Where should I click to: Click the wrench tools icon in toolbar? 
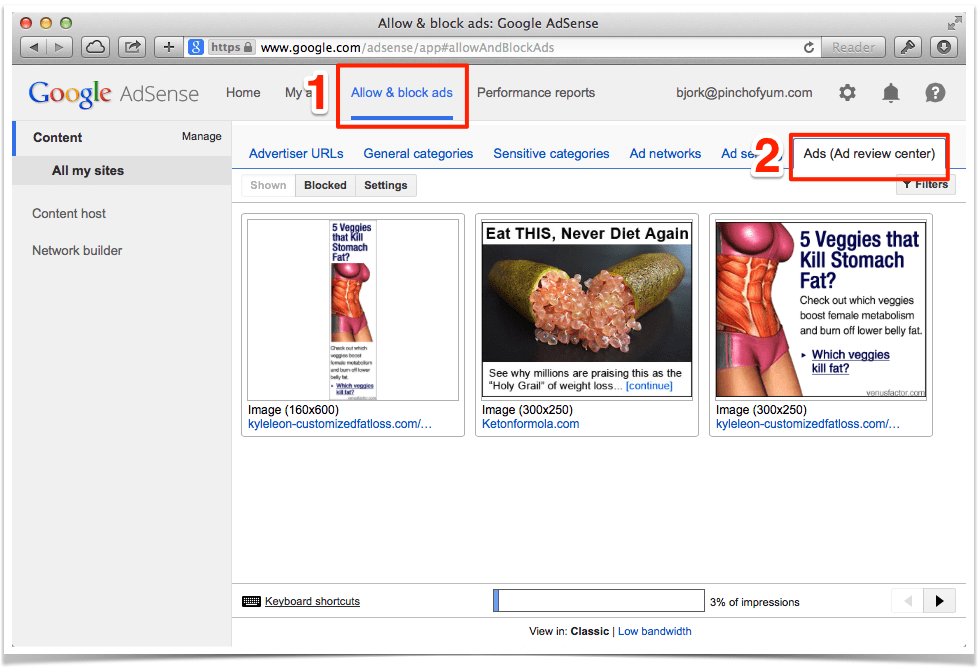[907, 46]
